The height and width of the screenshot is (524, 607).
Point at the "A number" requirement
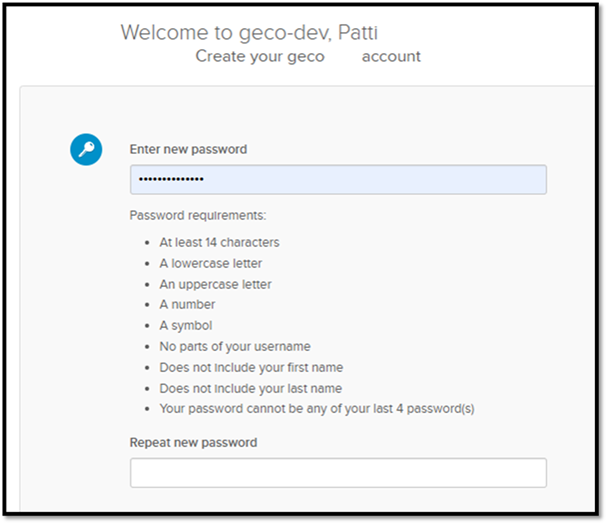pos(187,304)
